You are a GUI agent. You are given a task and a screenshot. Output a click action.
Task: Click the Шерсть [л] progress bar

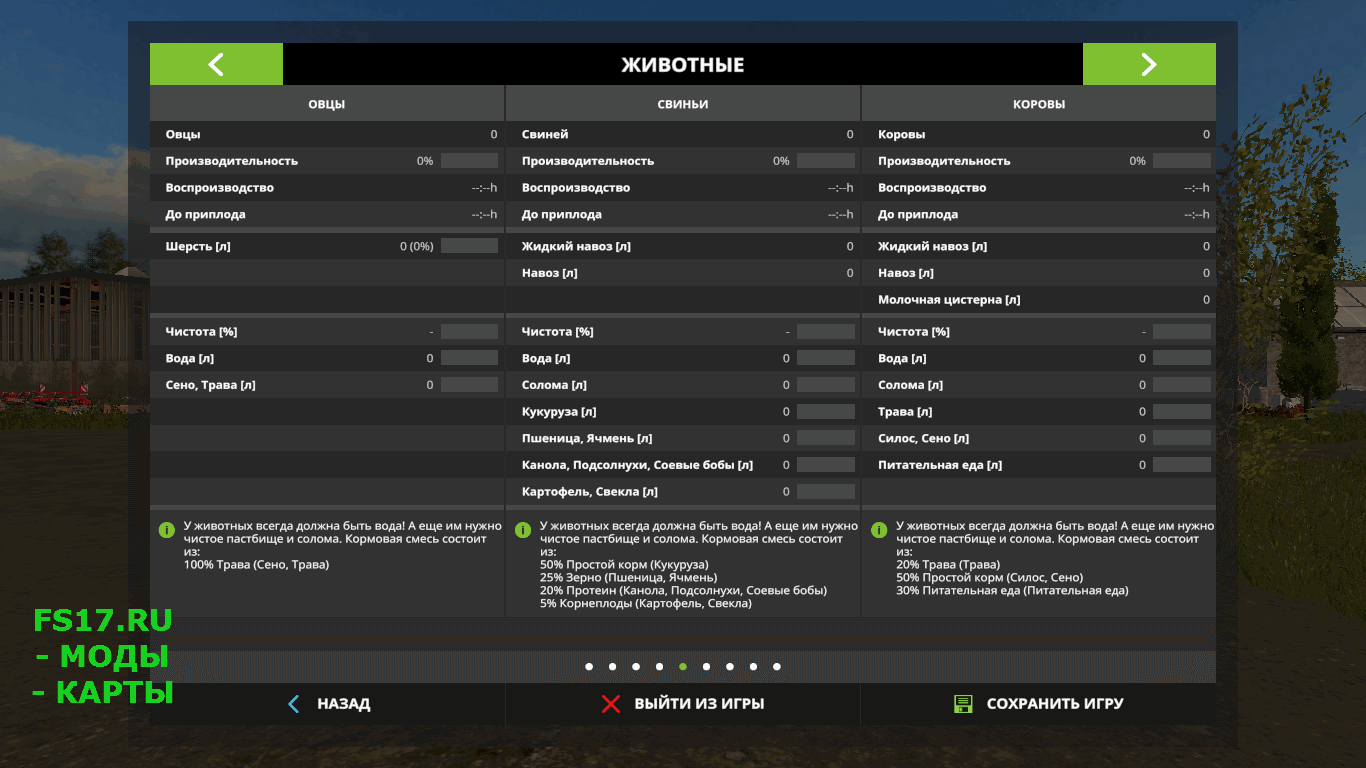[469, 246]
